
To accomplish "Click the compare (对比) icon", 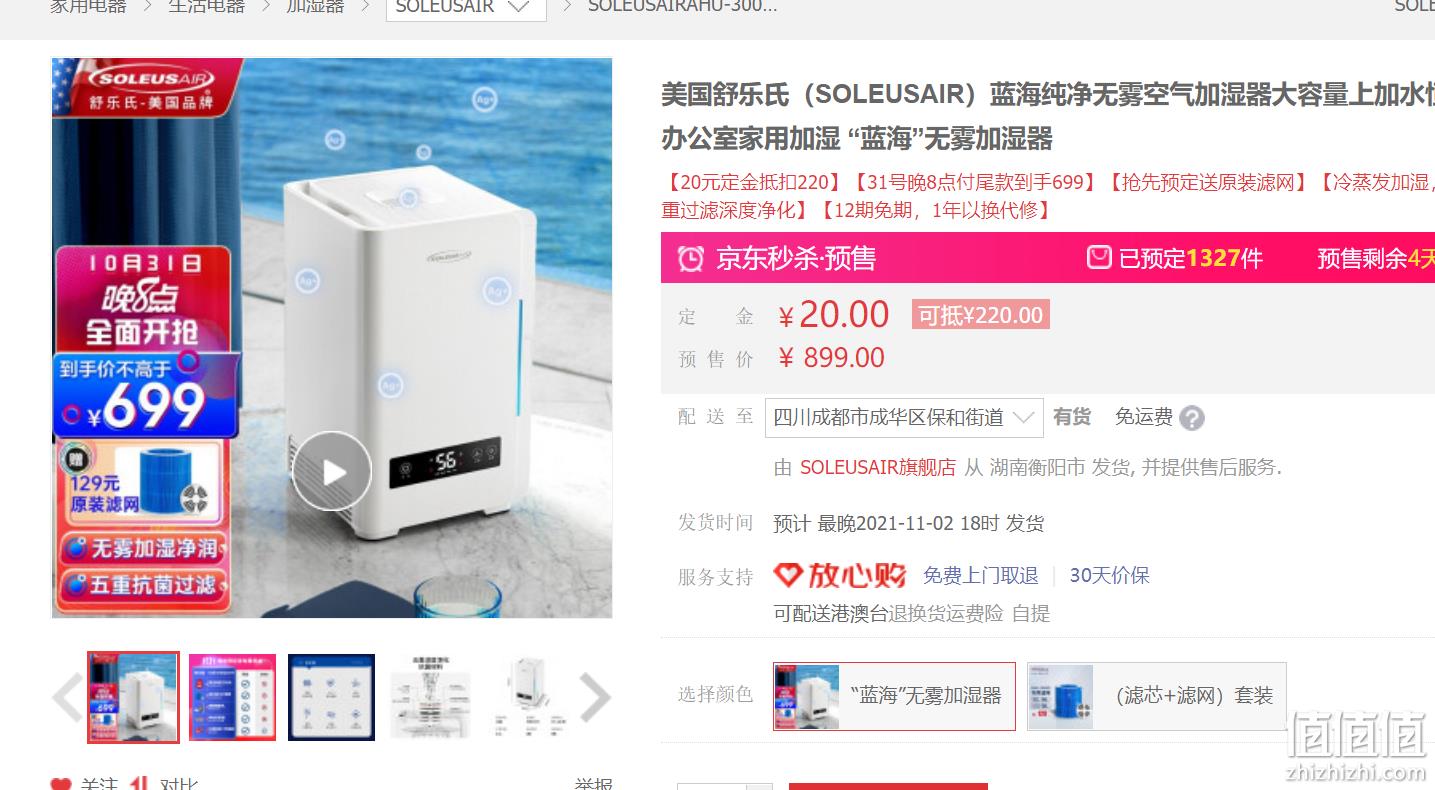I will coord(140,784).
